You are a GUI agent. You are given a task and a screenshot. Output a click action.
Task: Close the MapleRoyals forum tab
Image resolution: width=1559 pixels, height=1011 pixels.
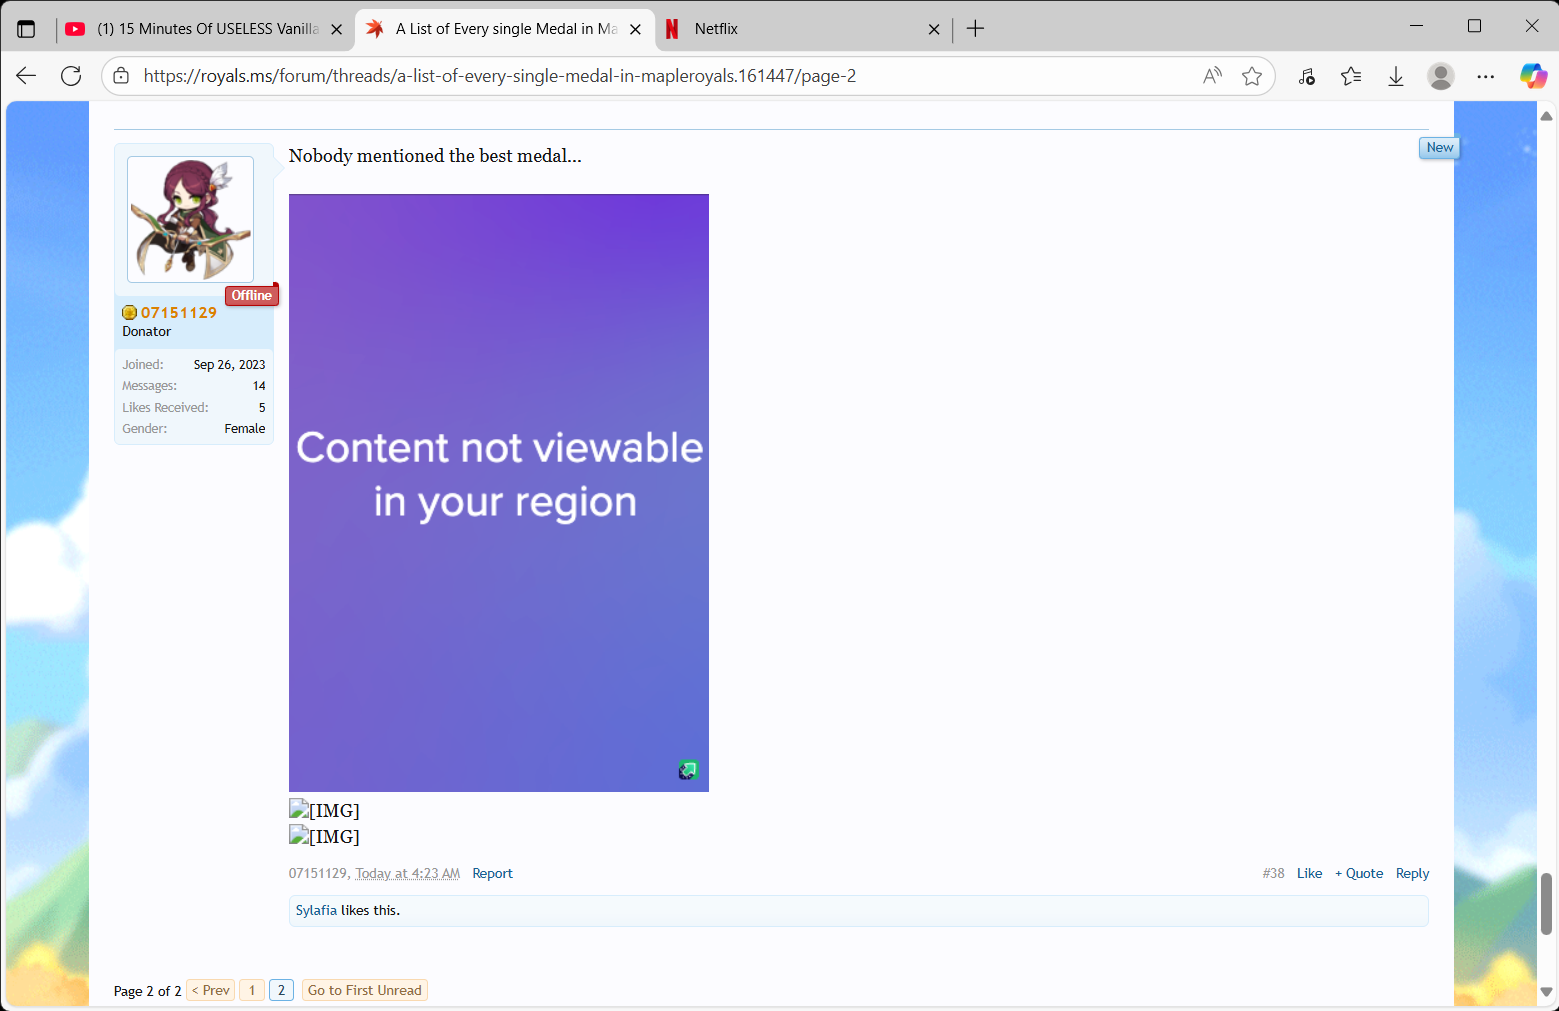pos(635,29)
